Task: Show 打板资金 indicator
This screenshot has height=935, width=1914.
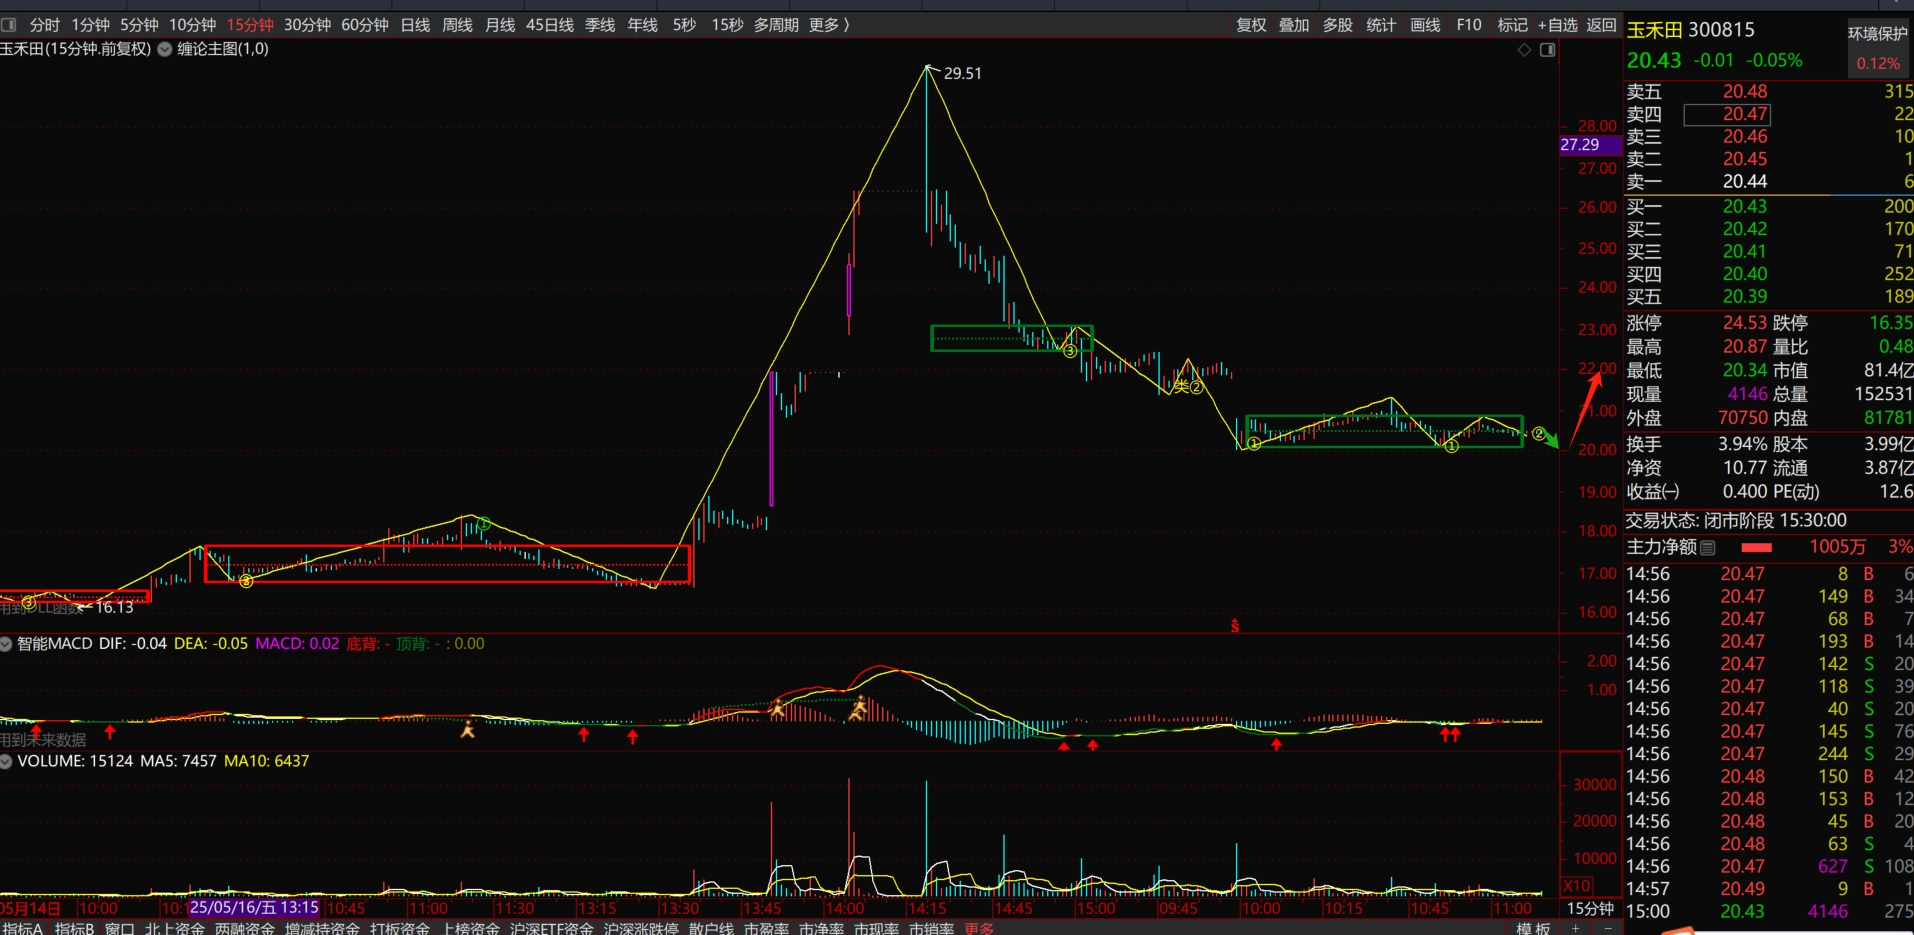Action: (400, 928)
